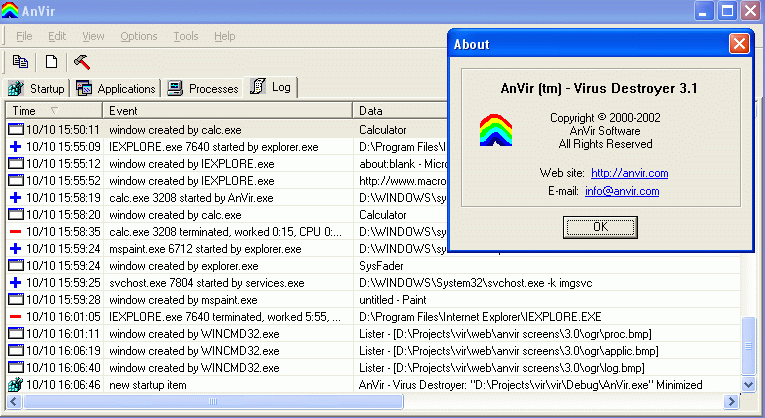765x418 pixels.
Task: Click window icon of mspaint.exe window row
Action: click(x=16, y=299)
